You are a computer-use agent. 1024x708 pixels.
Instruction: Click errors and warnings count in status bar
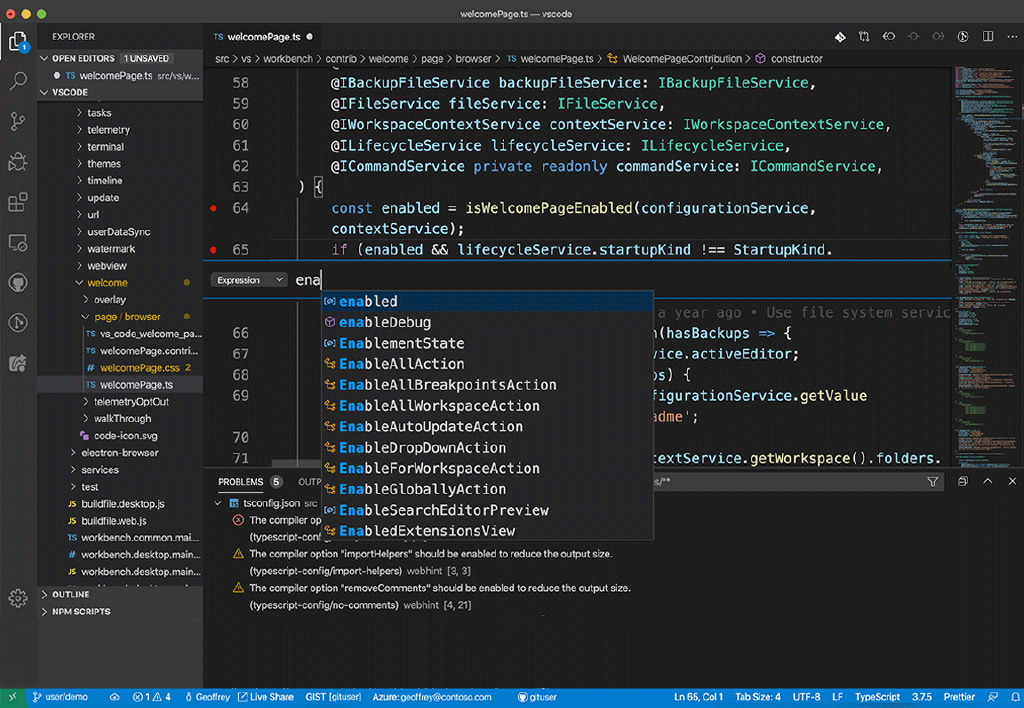pos(152,698)
